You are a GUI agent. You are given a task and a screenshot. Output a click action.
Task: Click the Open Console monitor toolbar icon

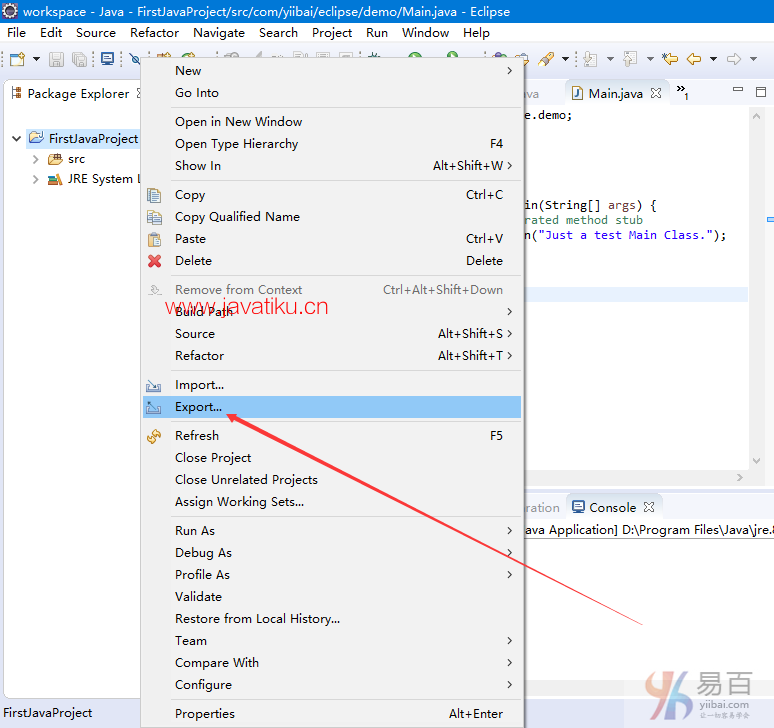107,59
